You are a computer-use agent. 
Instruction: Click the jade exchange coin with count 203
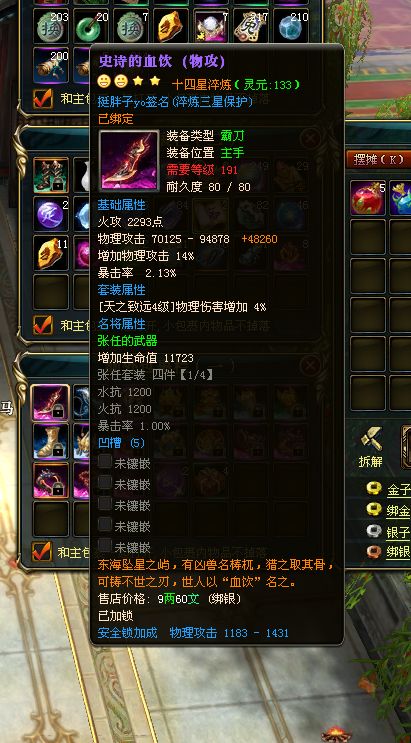pos(51,26)
